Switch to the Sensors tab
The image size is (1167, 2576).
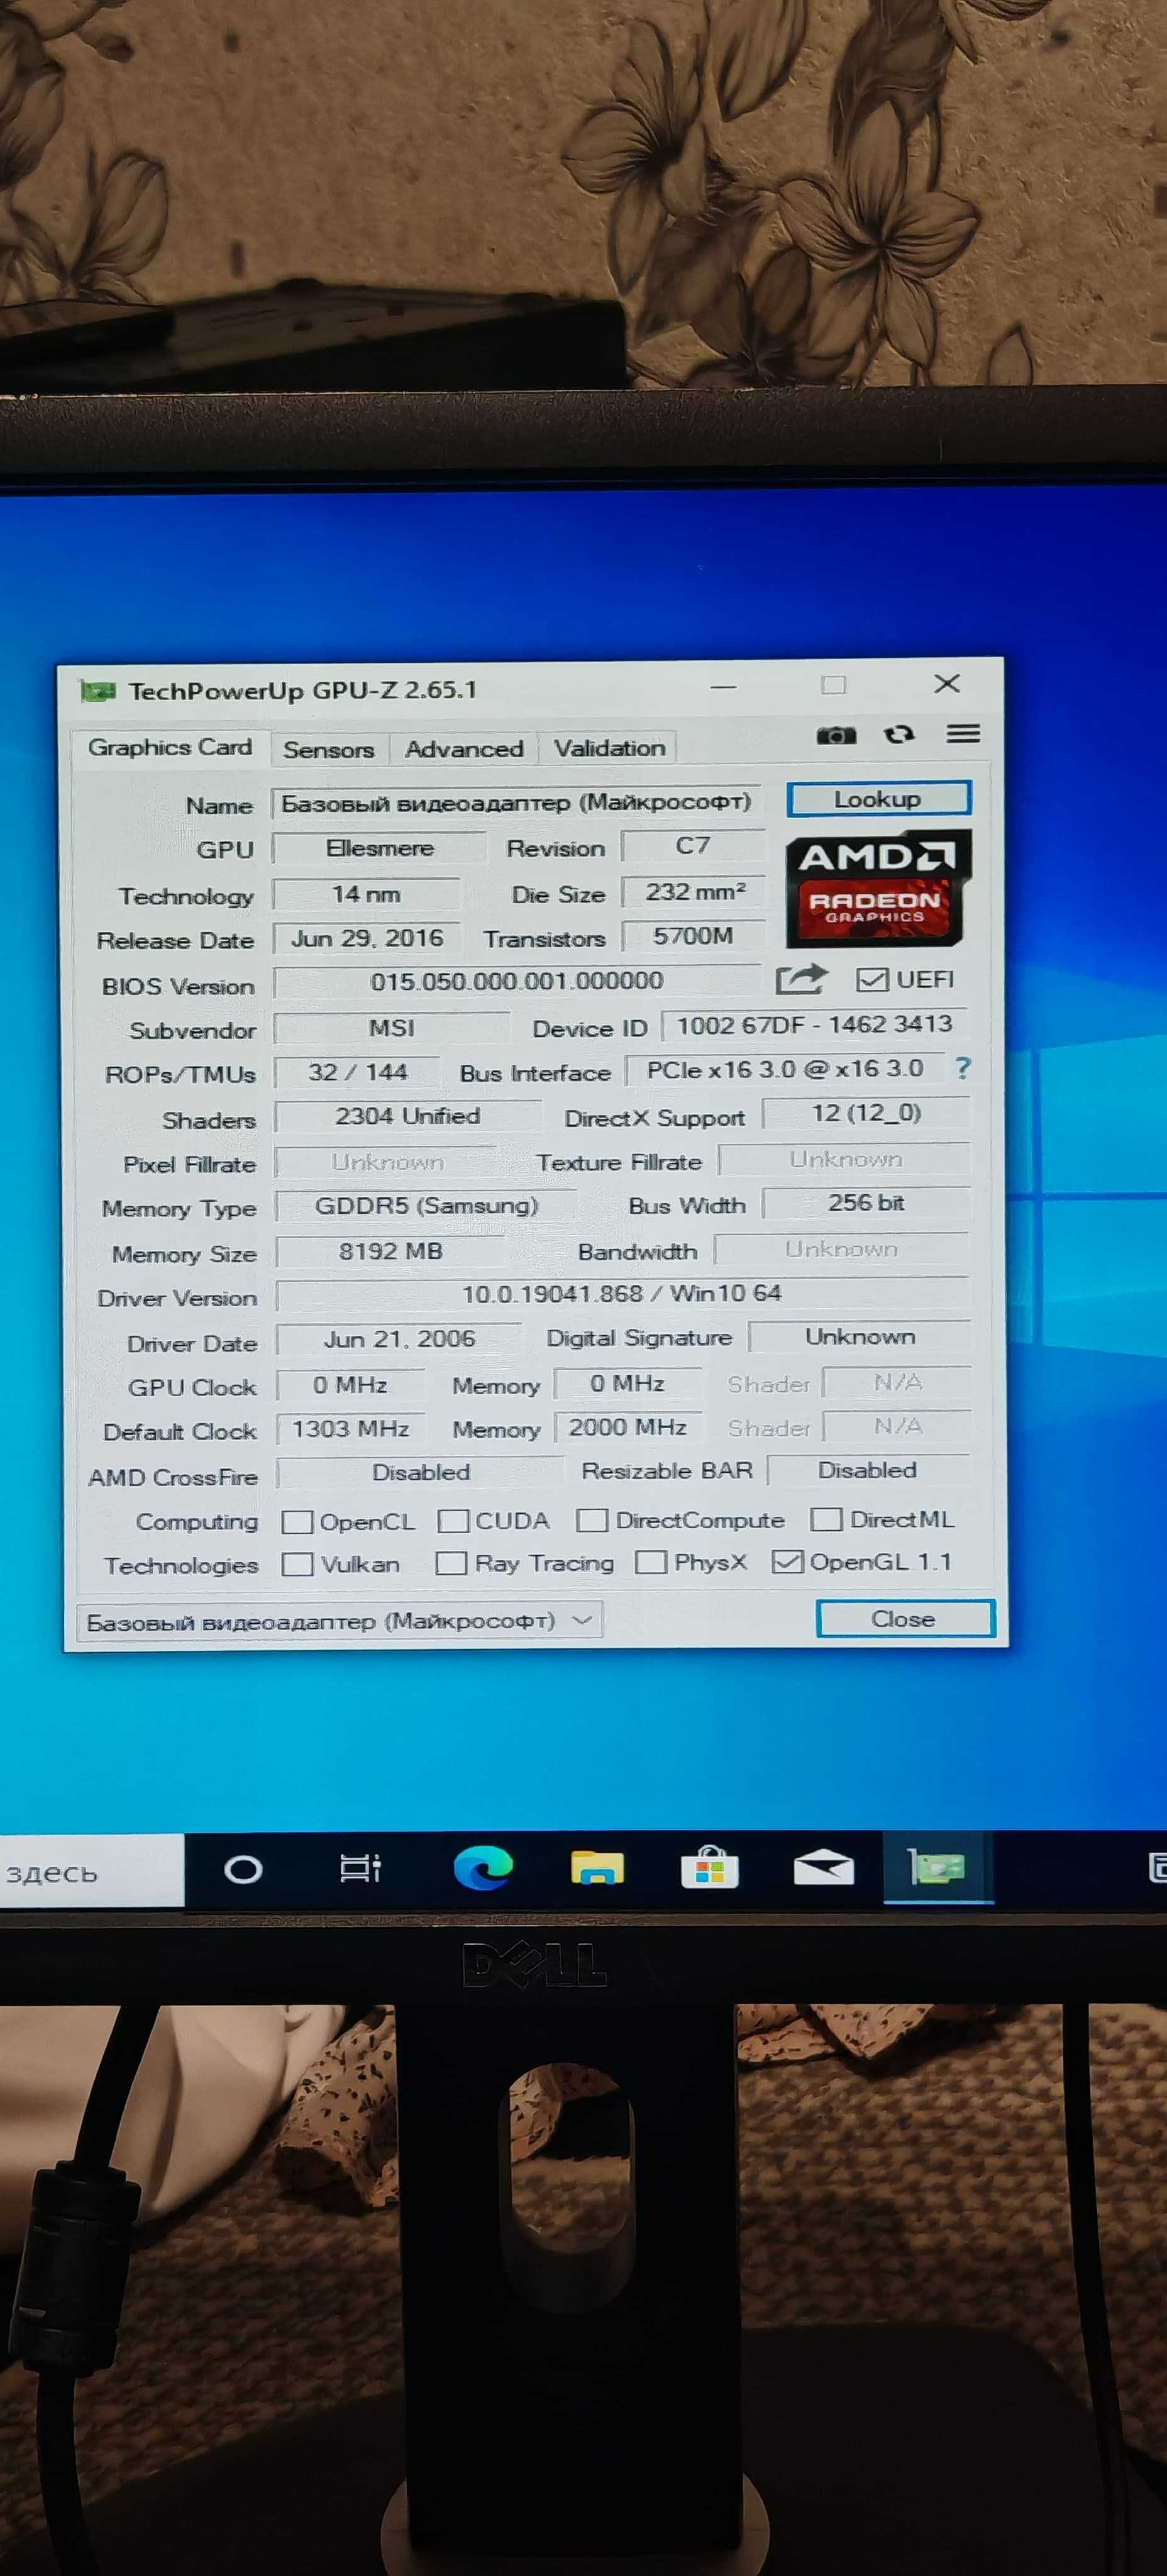coord(328,749)
